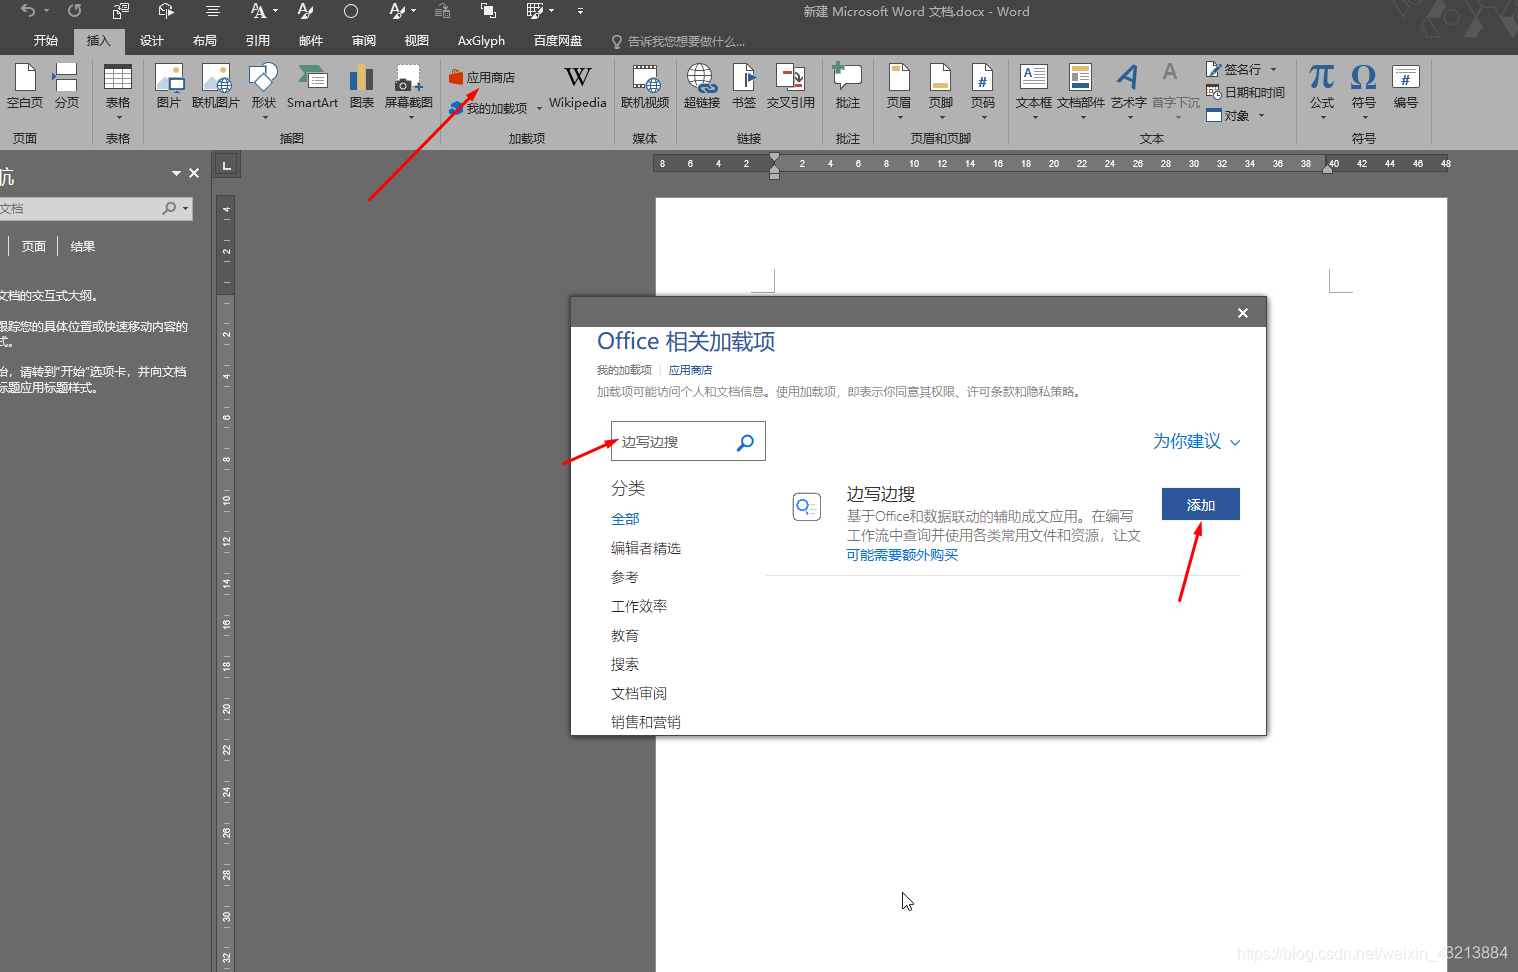Insert online video (联机视频)
This screenshot has width=1518, height=972.
pyautogui.click(x=645, y=86)
